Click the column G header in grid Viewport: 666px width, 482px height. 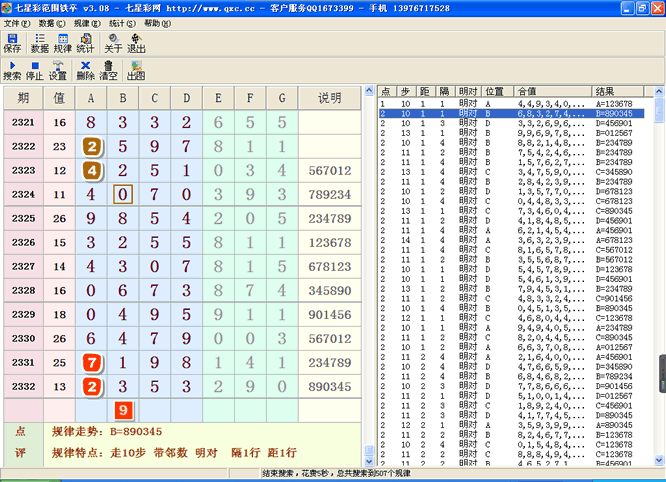[x=282, y=98]
